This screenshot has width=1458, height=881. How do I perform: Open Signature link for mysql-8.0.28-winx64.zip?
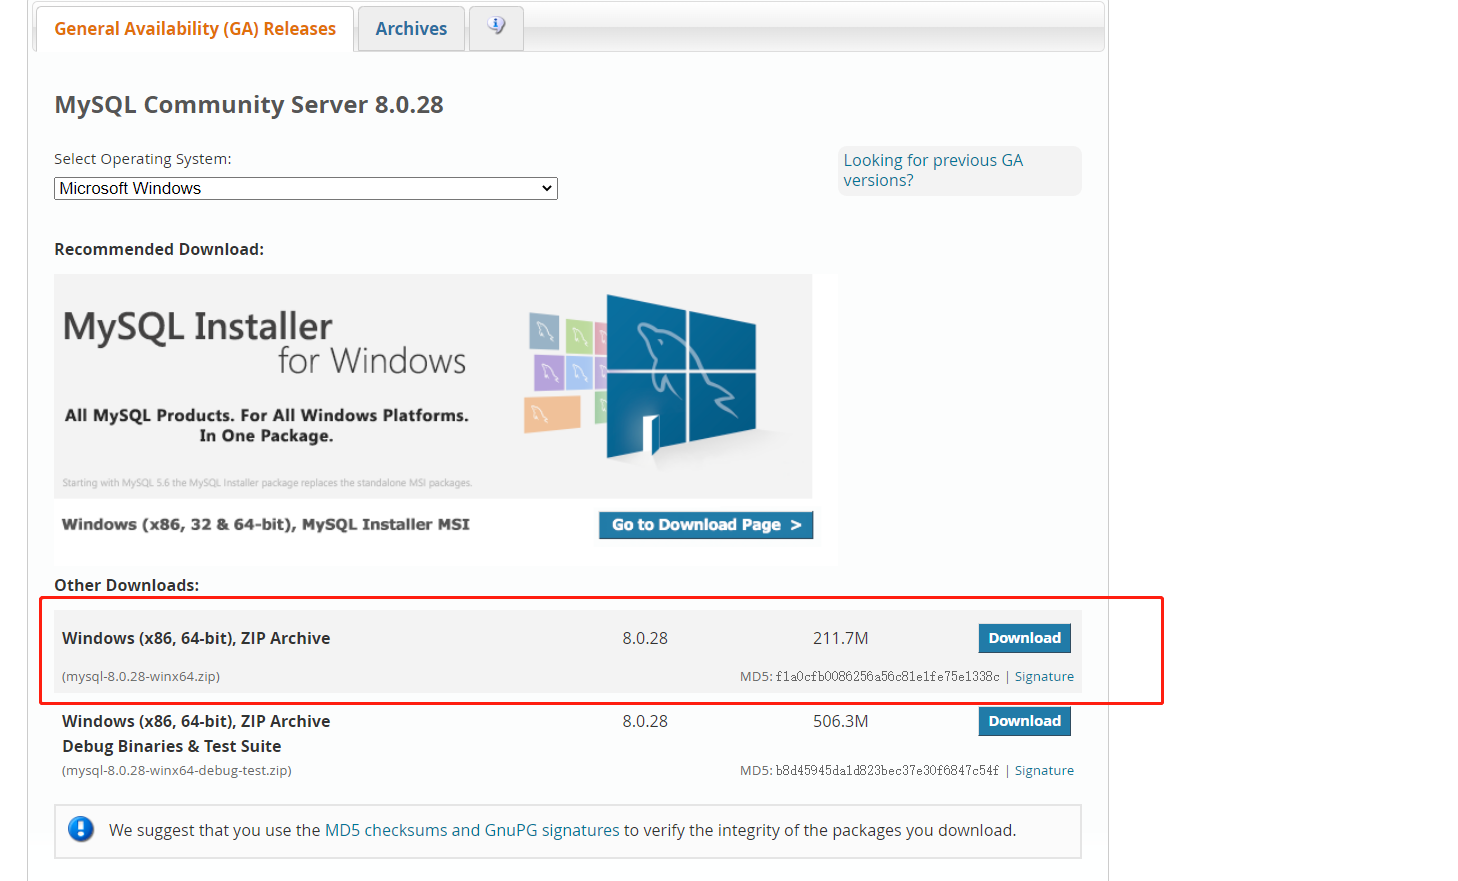1044,677
